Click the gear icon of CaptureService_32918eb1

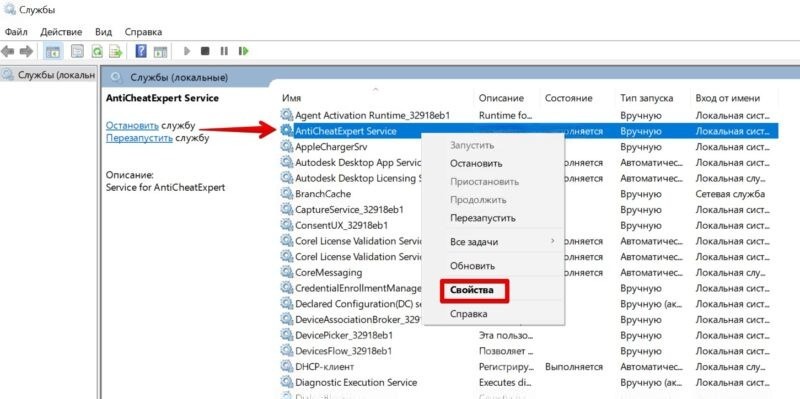pyautogui.click(x=287, y=210)
